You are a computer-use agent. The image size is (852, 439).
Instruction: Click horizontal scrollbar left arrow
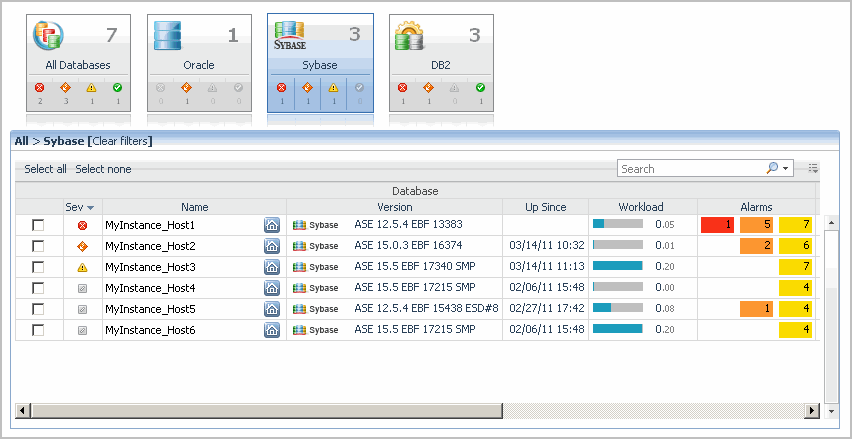click(x=22, y=410)
